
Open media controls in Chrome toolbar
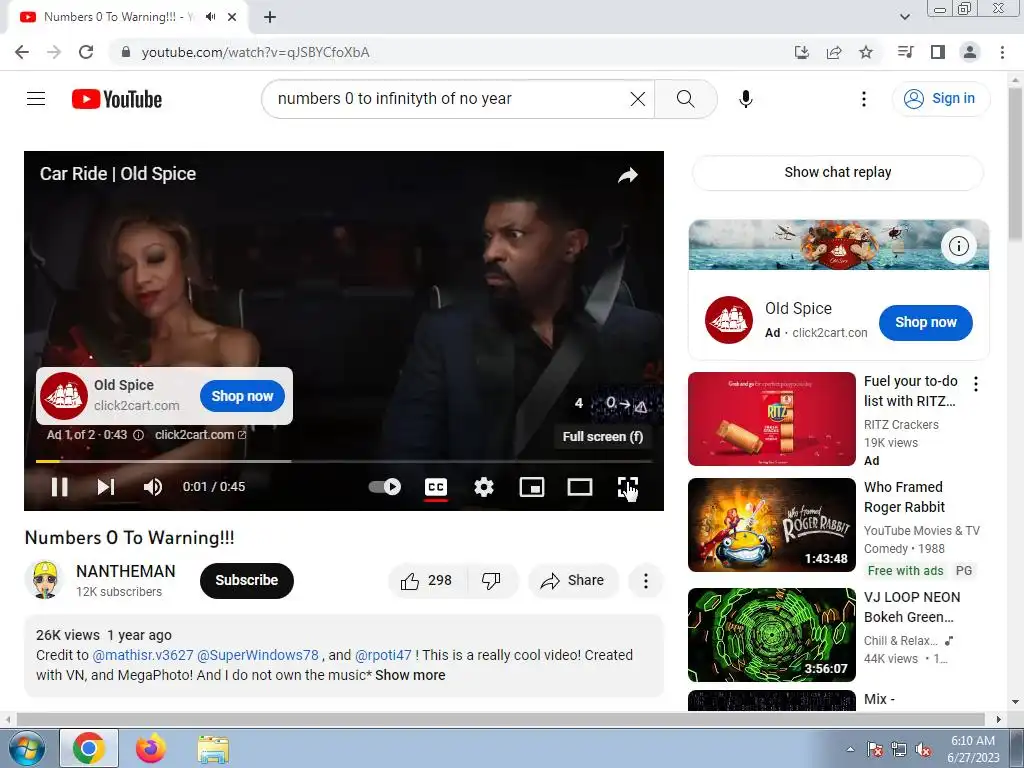pos(906,52)
